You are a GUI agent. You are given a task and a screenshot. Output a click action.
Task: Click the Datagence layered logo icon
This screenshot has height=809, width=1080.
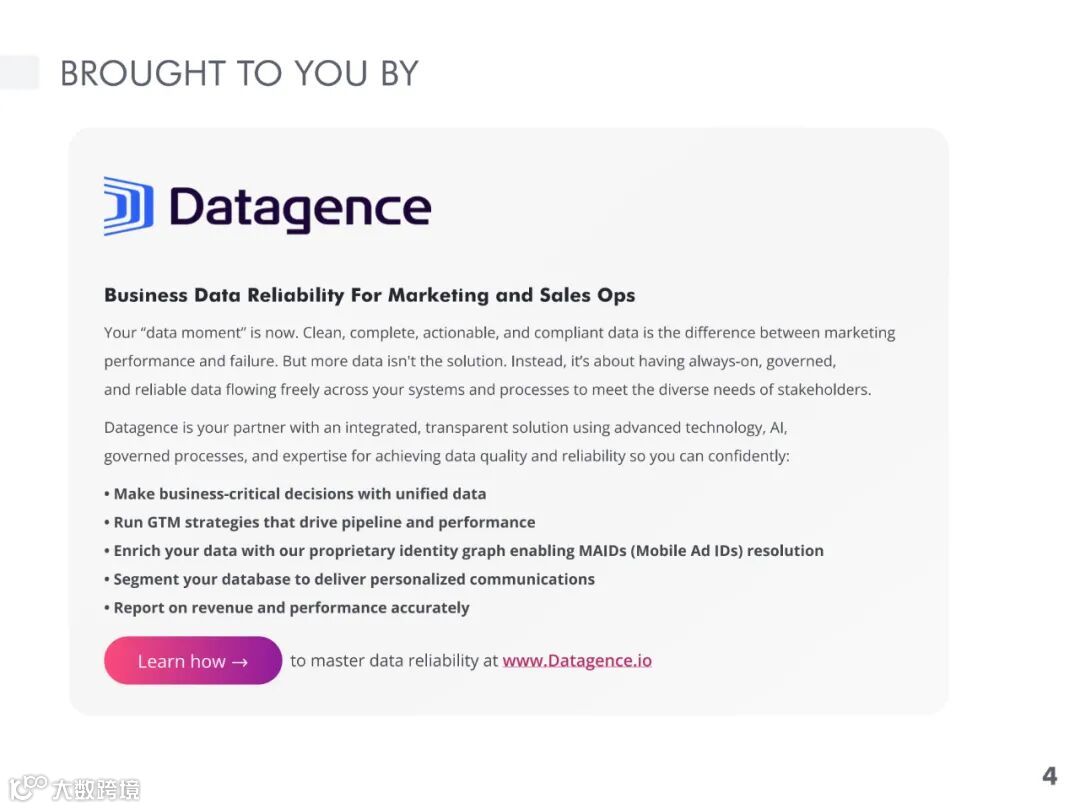(x=128, y=207)
